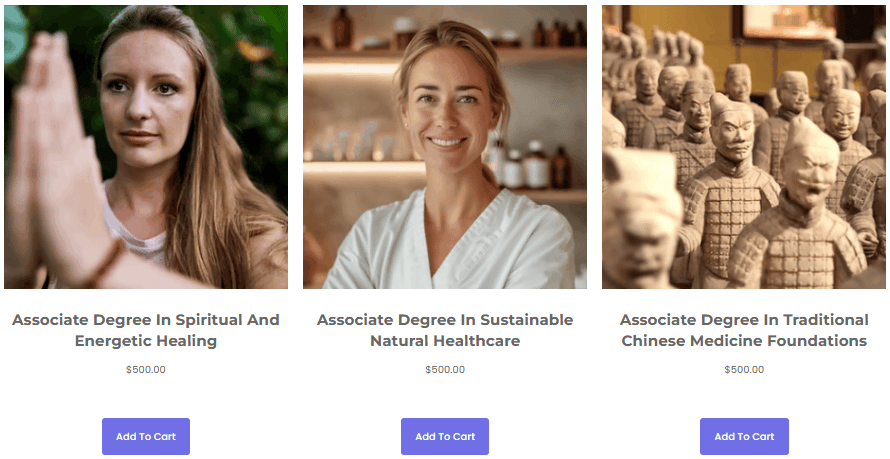Viewport: 890px width, 459px height.
Task: Click the Sustainable Natural Healthcare product image
Action: pyautogui.click(x=445, y=147)
